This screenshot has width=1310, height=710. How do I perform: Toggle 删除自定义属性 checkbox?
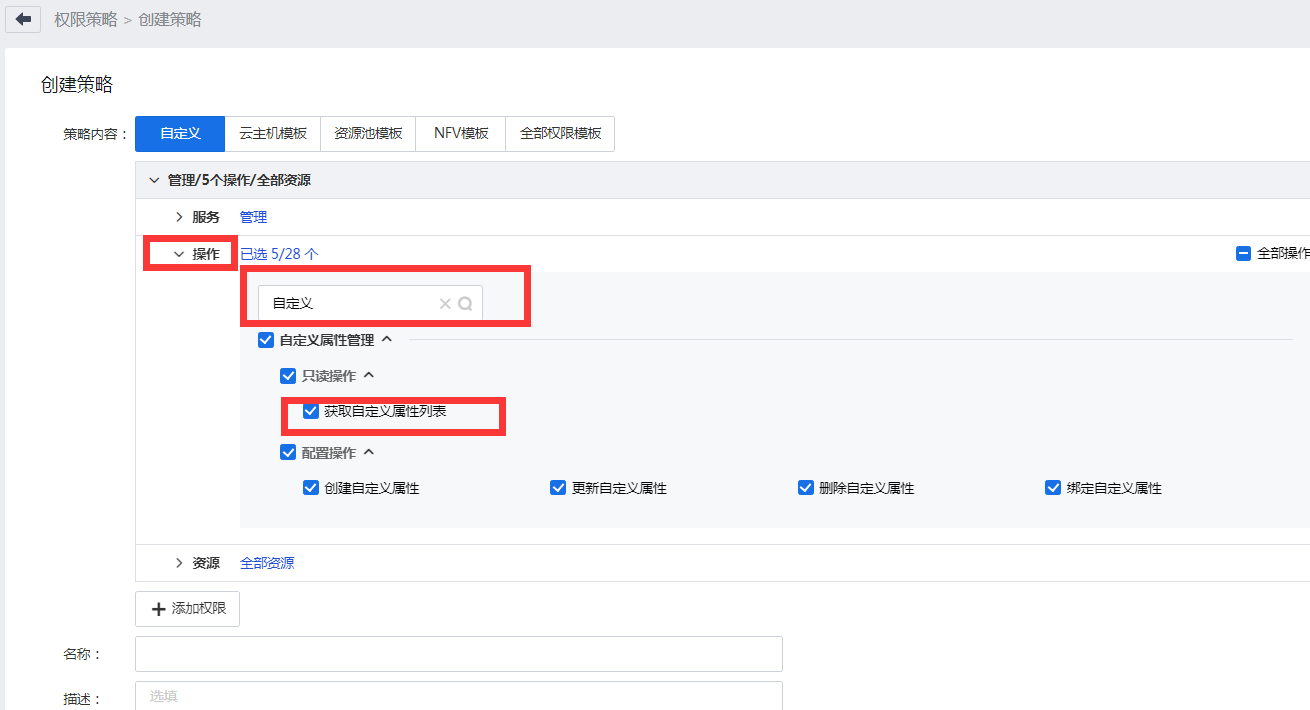(805, 488)
